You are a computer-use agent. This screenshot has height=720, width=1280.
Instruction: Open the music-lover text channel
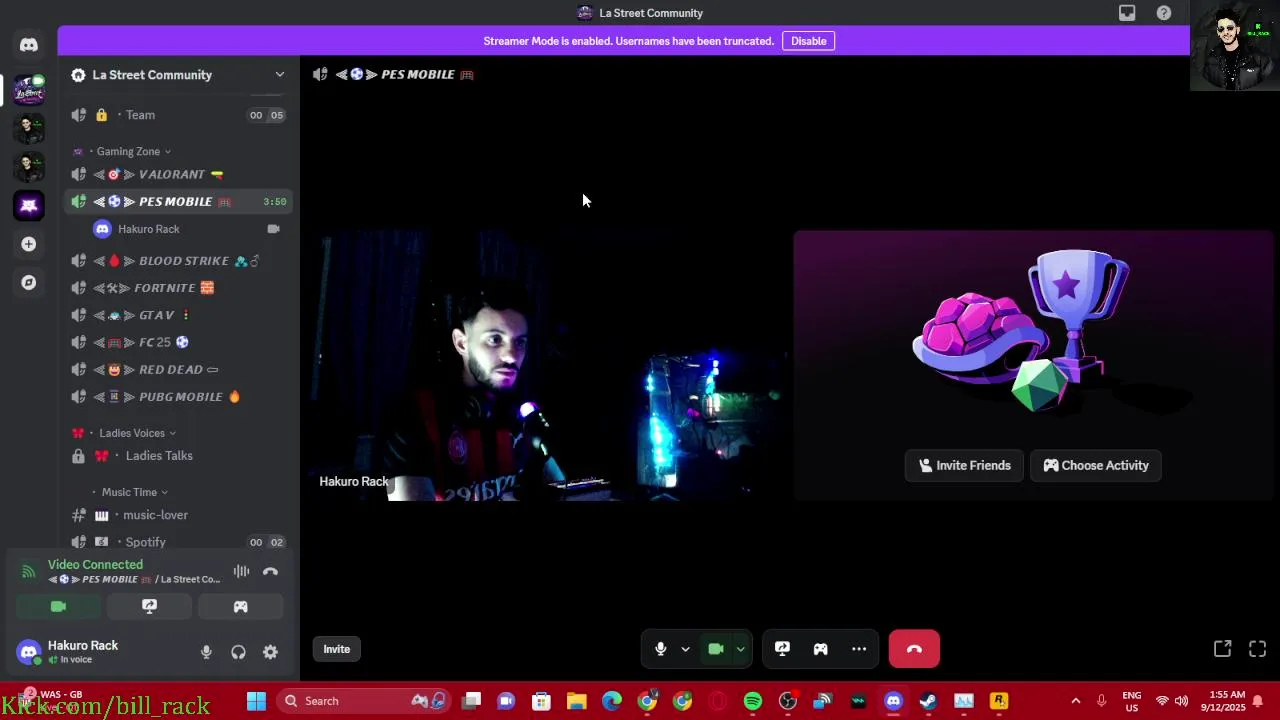178,515
